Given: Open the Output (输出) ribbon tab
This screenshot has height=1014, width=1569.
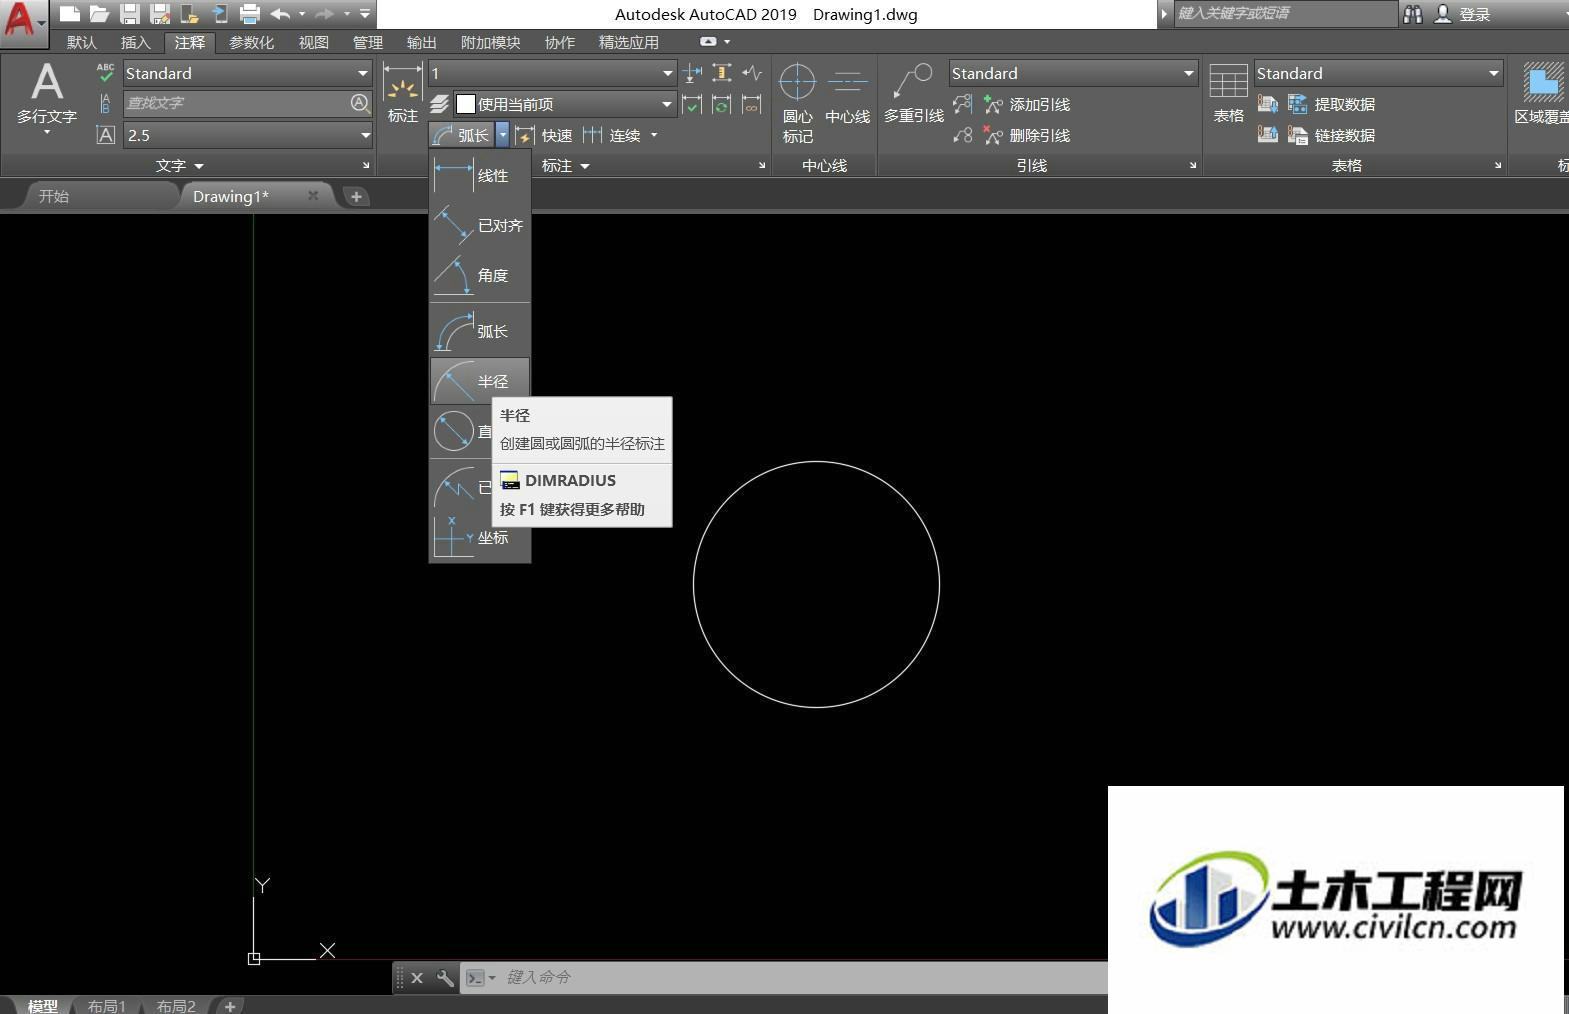Looking at the screenshot, I should point(421,42).
